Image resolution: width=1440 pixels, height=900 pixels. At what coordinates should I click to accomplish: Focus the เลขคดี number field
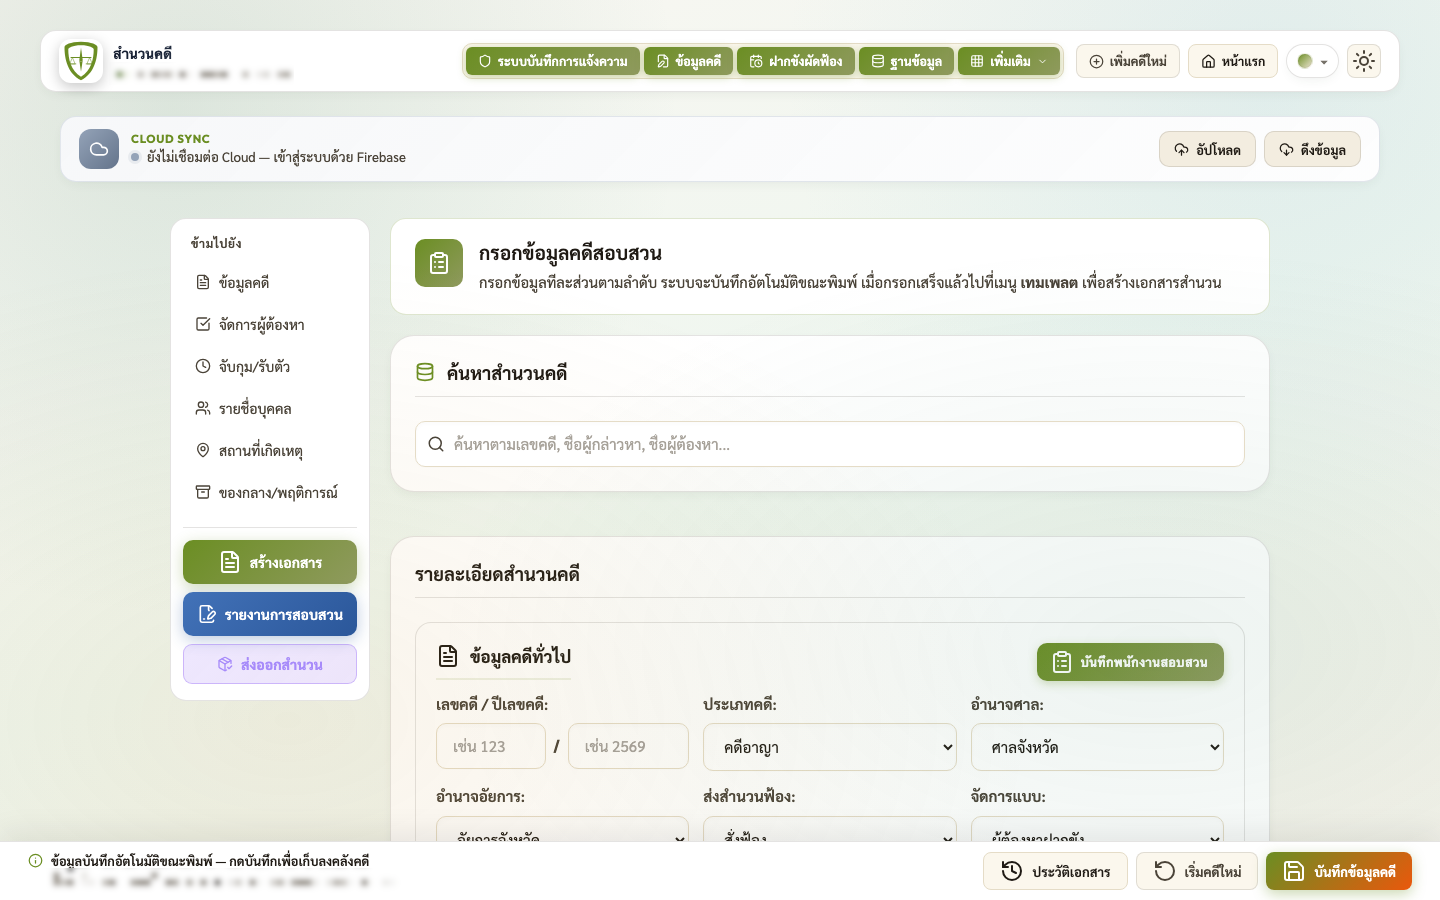(491, 746)
